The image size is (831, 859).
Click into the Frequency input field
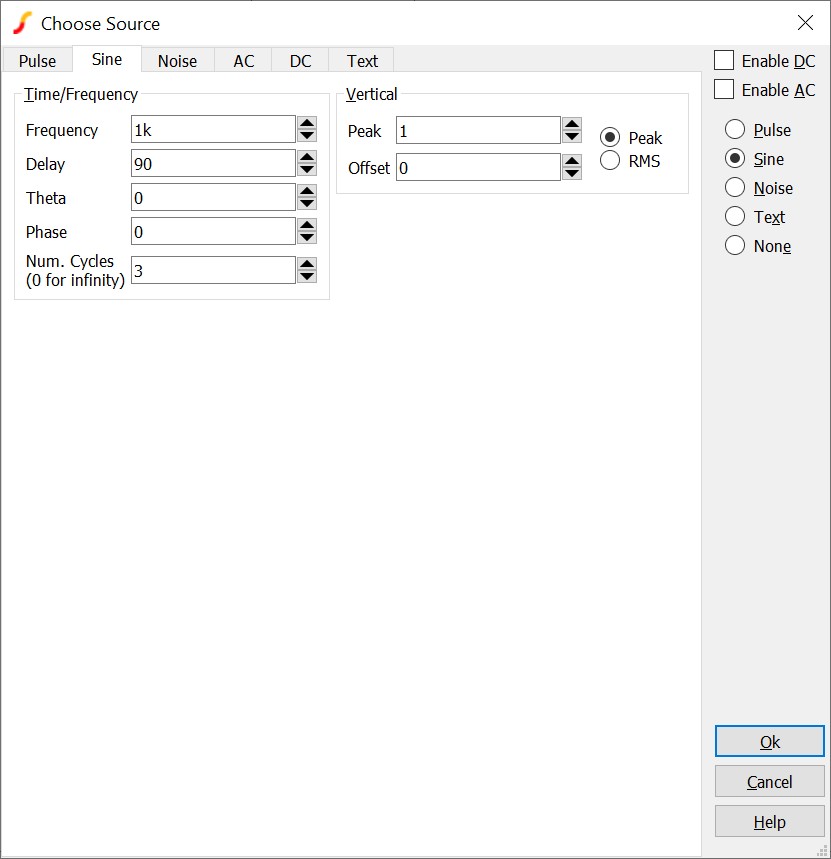[212, 130]
